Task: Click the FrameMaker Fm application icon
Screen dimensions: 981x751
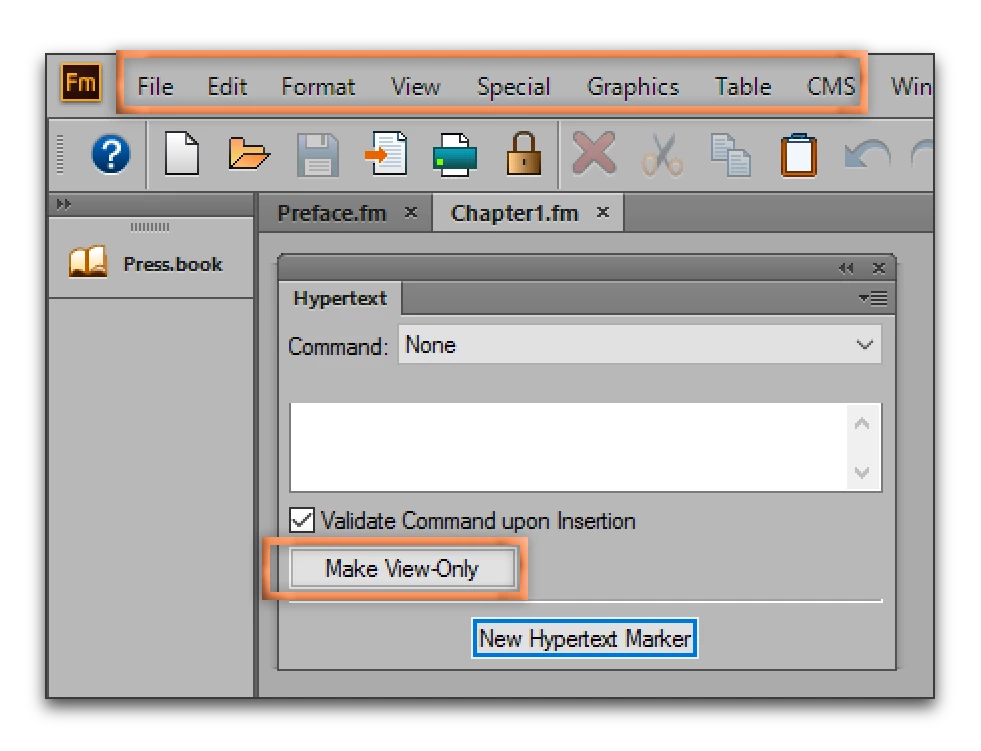Action: [x=80, y=82]
